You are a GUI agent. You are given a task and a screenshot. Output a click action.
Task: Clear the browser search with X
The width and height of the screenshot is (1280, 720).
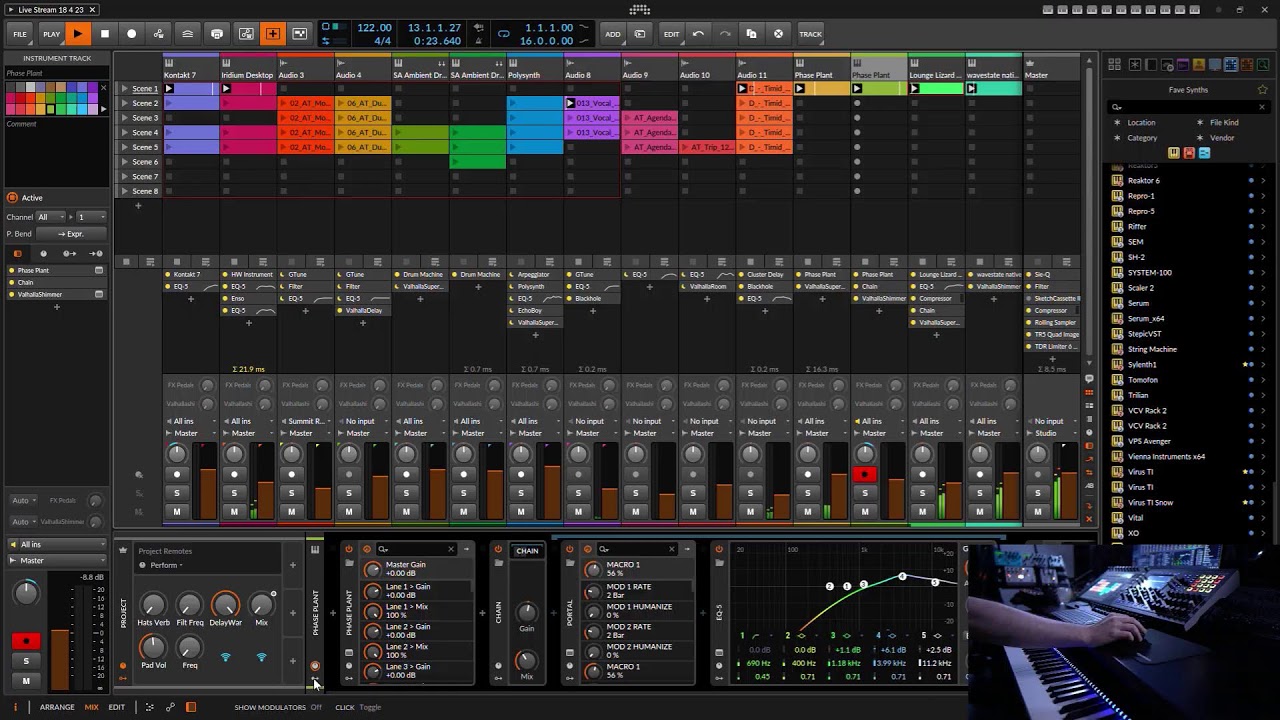1263,107
